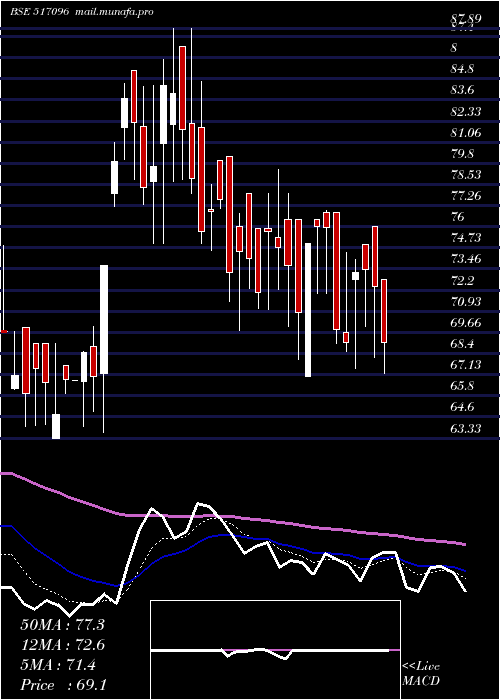Click inside the MACD inset chart box
This screenshot has width=500, height=700.
[x=275, y=650]
